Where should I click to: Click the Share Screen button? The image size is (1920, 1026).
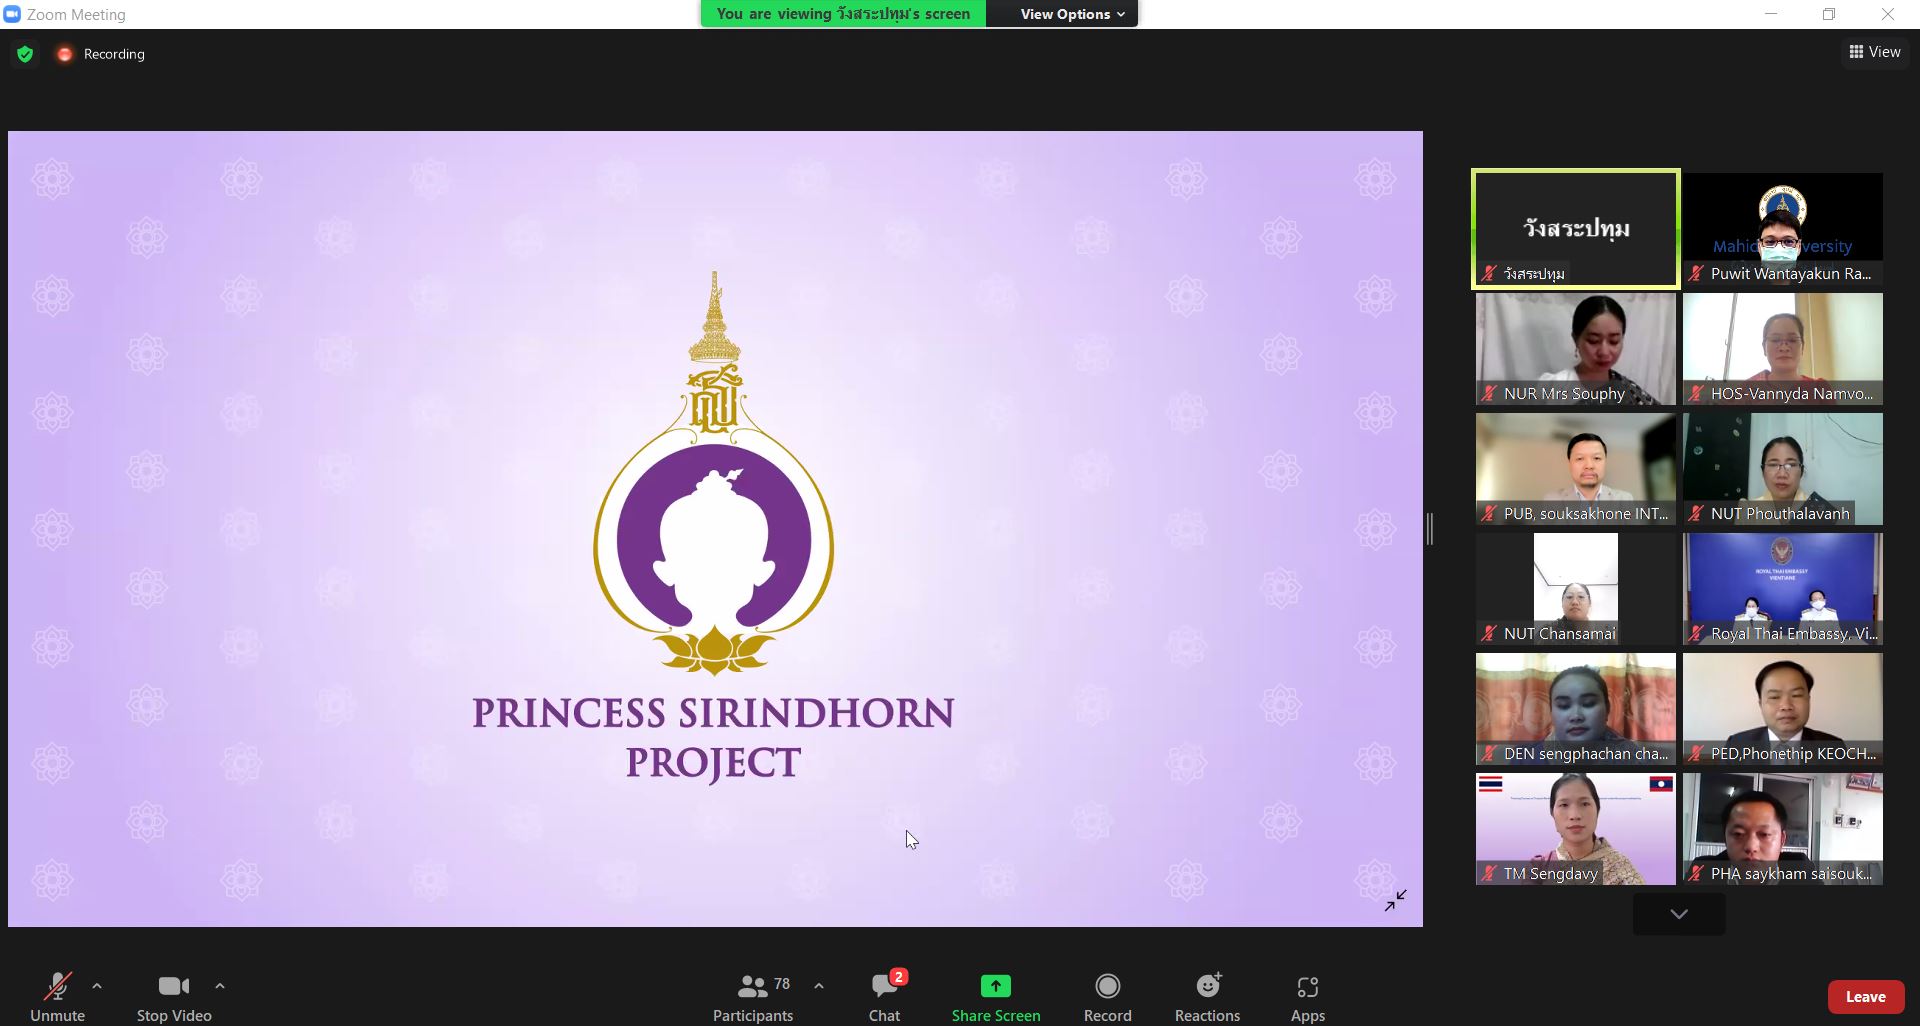(996, 996)
